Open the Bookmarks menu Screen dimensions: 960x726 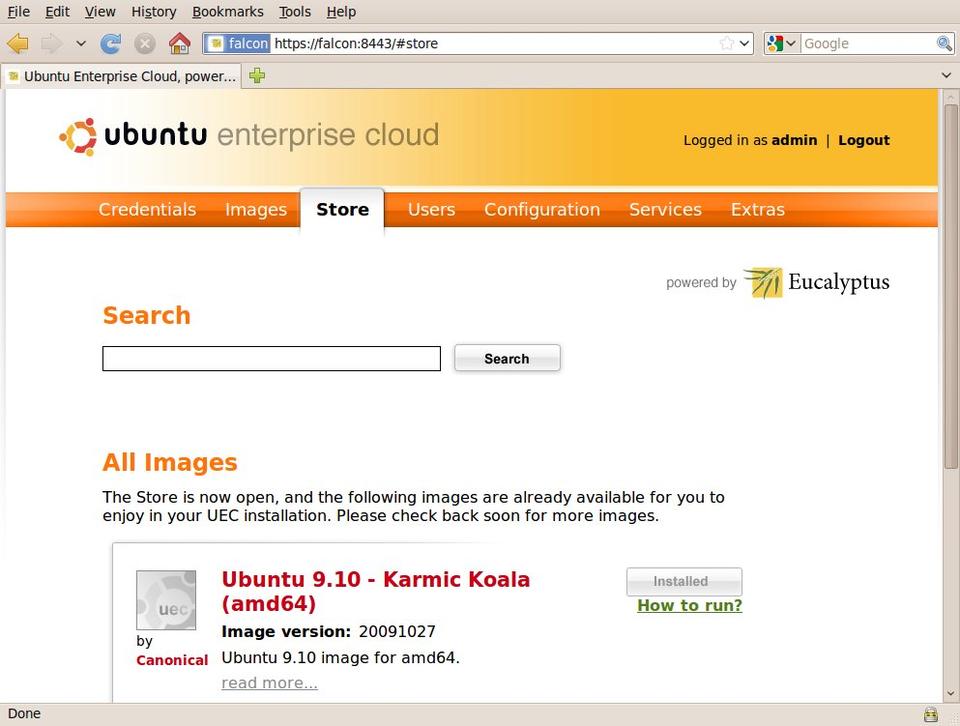(x=227, y=12)
